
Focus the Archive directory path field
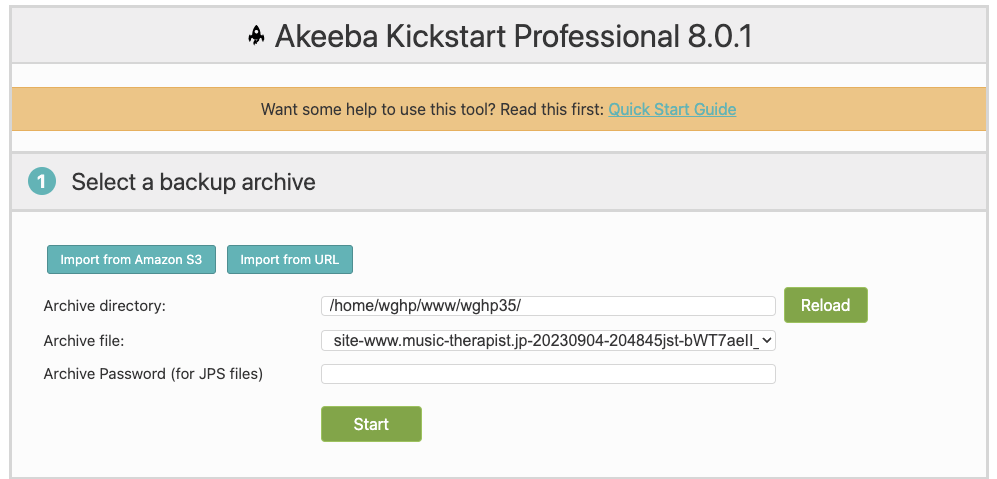548,306
